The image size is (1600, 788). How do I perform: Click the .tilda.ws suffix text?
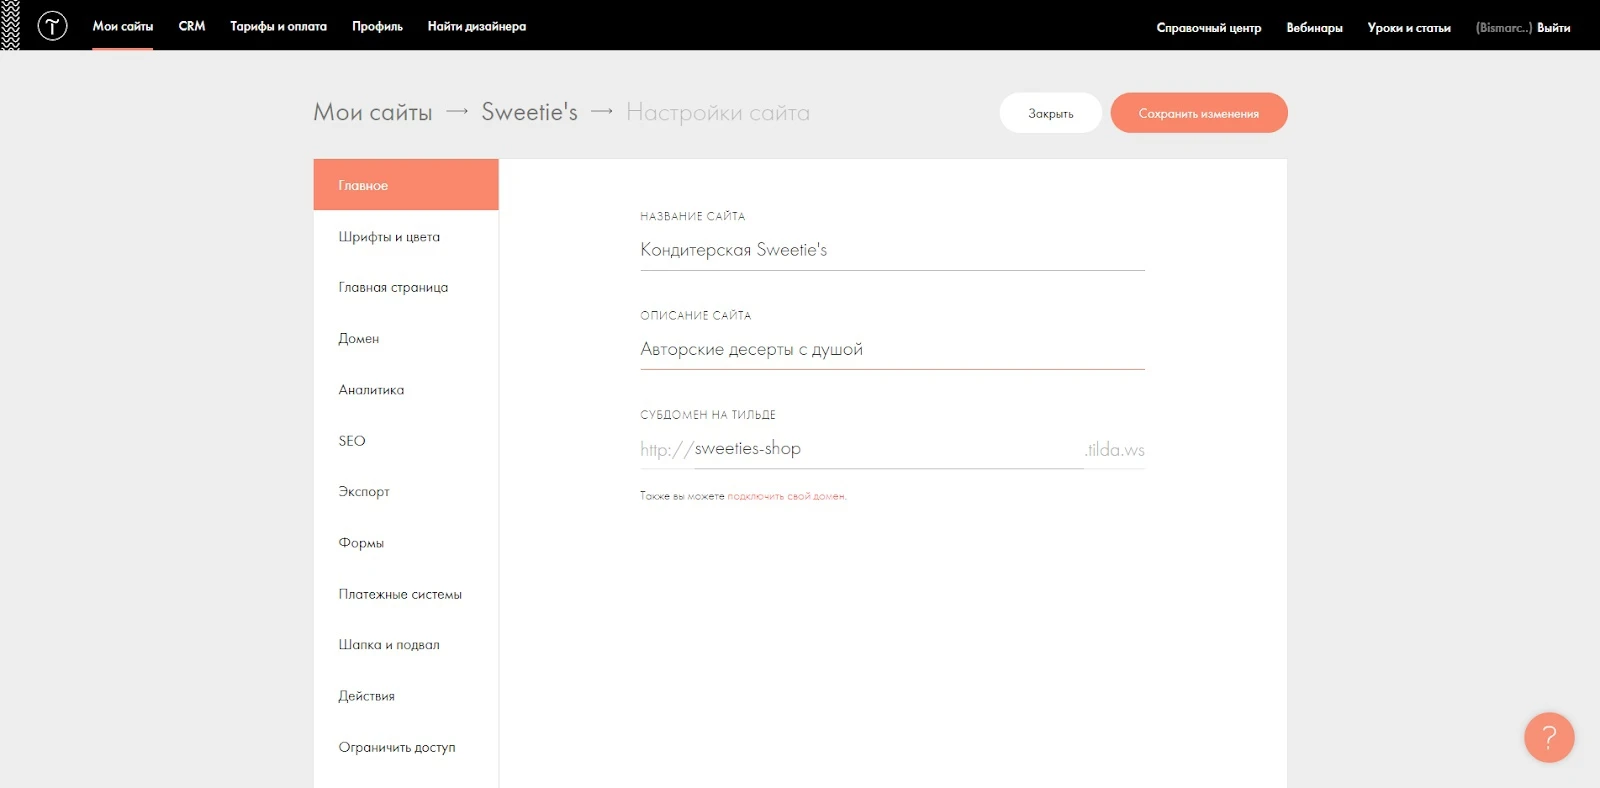pos(1115,450)
